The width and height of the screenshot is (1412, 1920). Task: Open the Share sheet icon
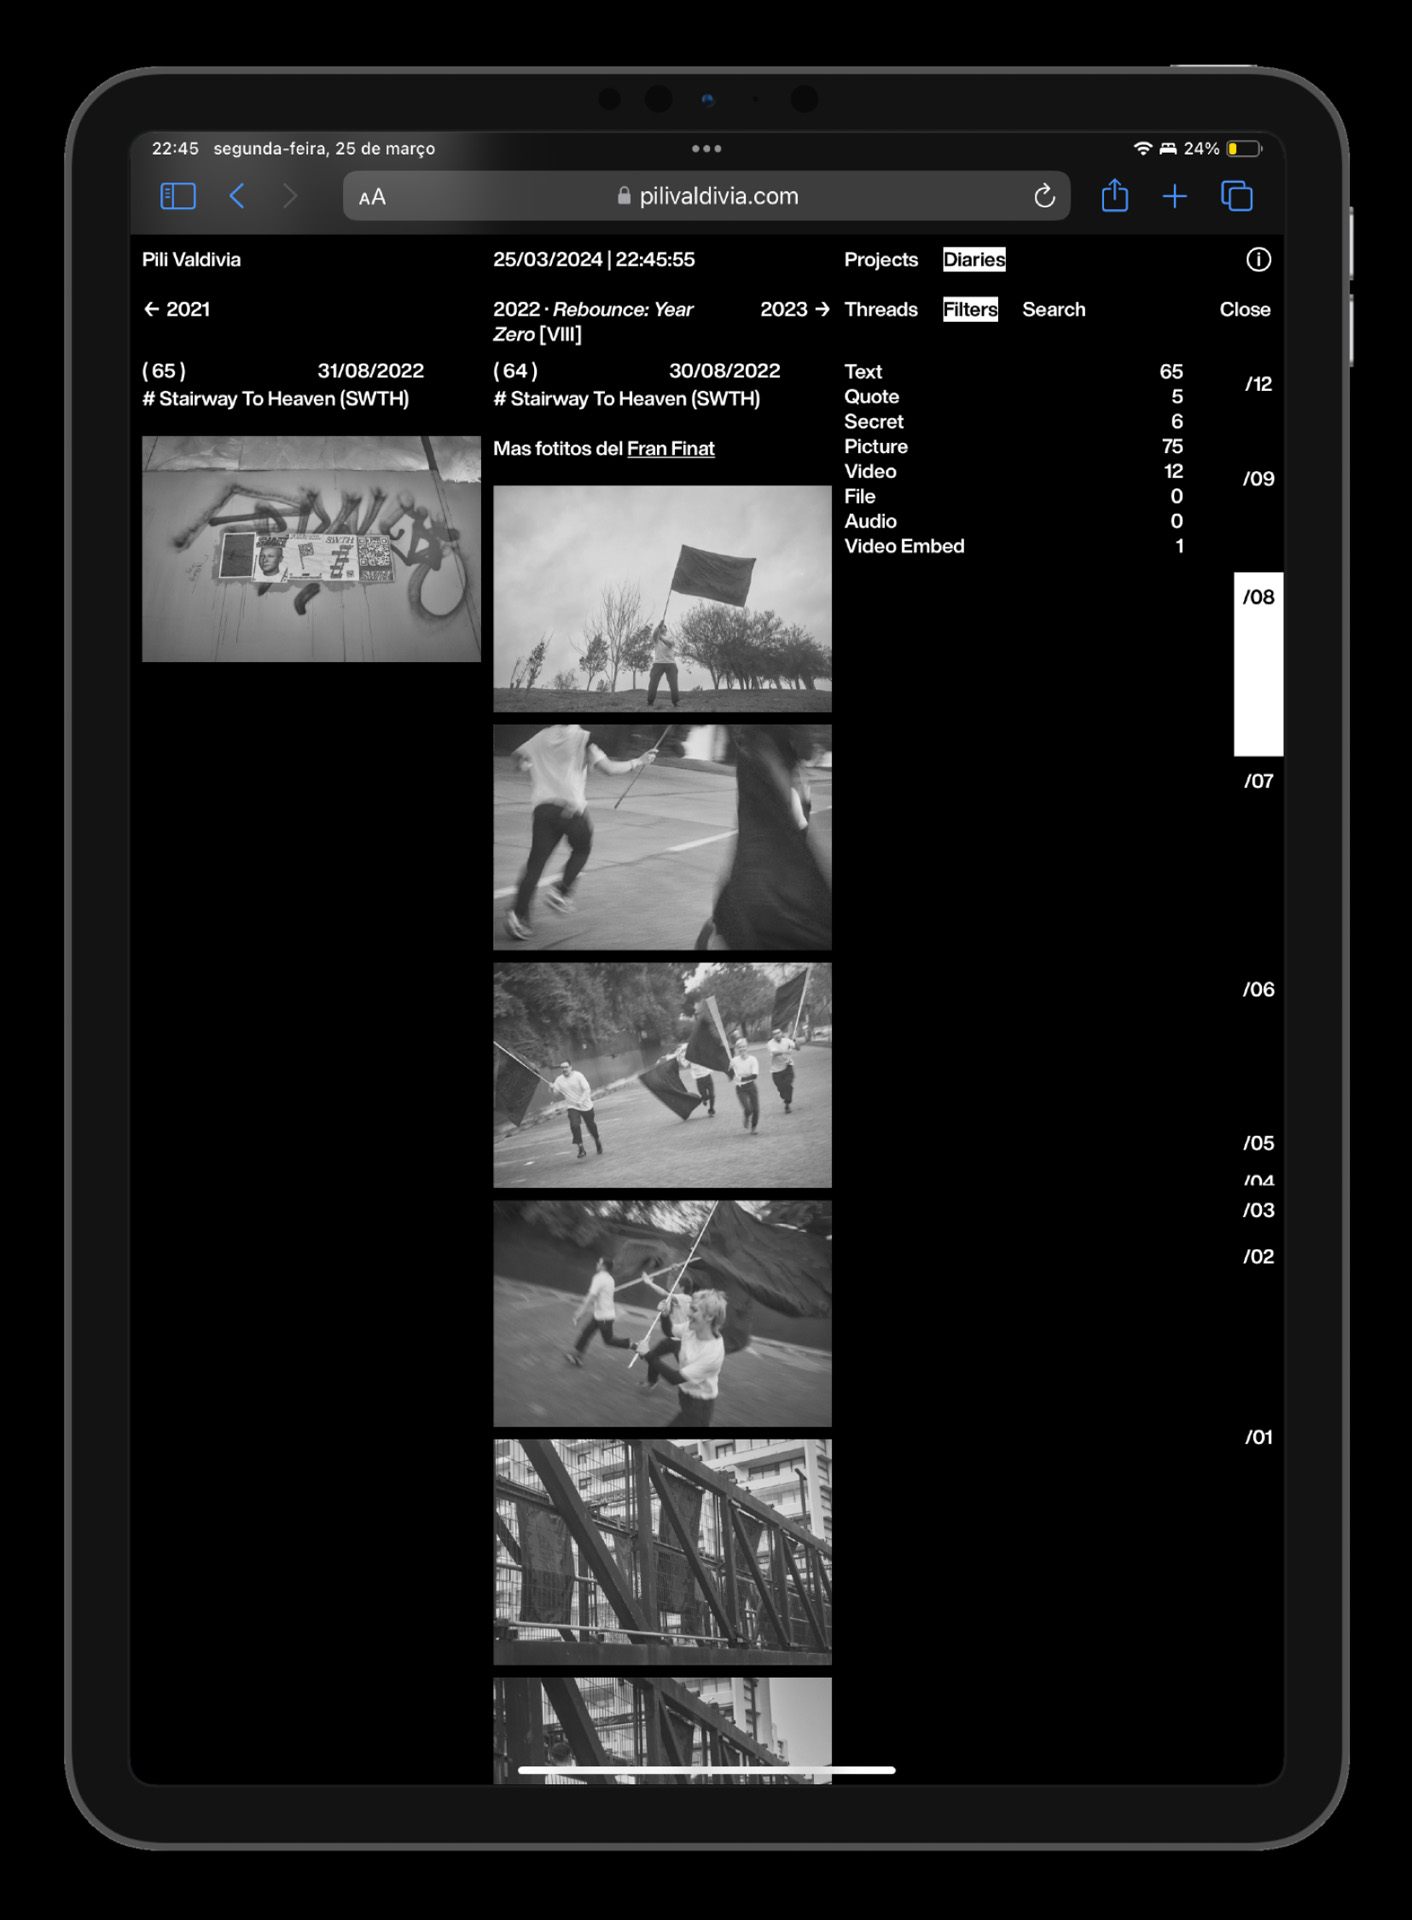coord(1114,196)
